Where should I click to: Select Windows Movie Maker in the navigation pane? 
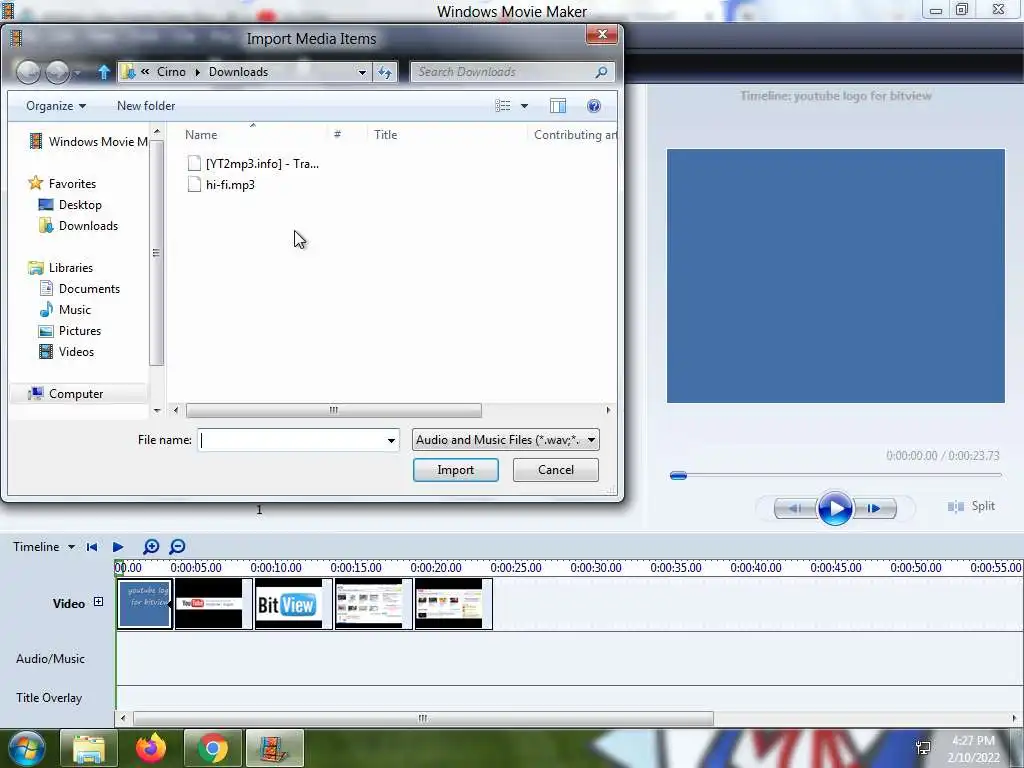88,142
